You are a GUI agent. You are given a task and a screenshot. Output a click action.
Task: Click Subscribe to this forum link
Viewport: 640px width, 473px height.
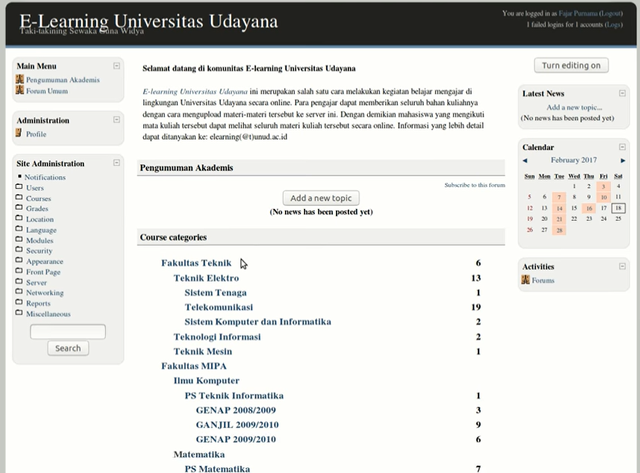coord(475,185)
